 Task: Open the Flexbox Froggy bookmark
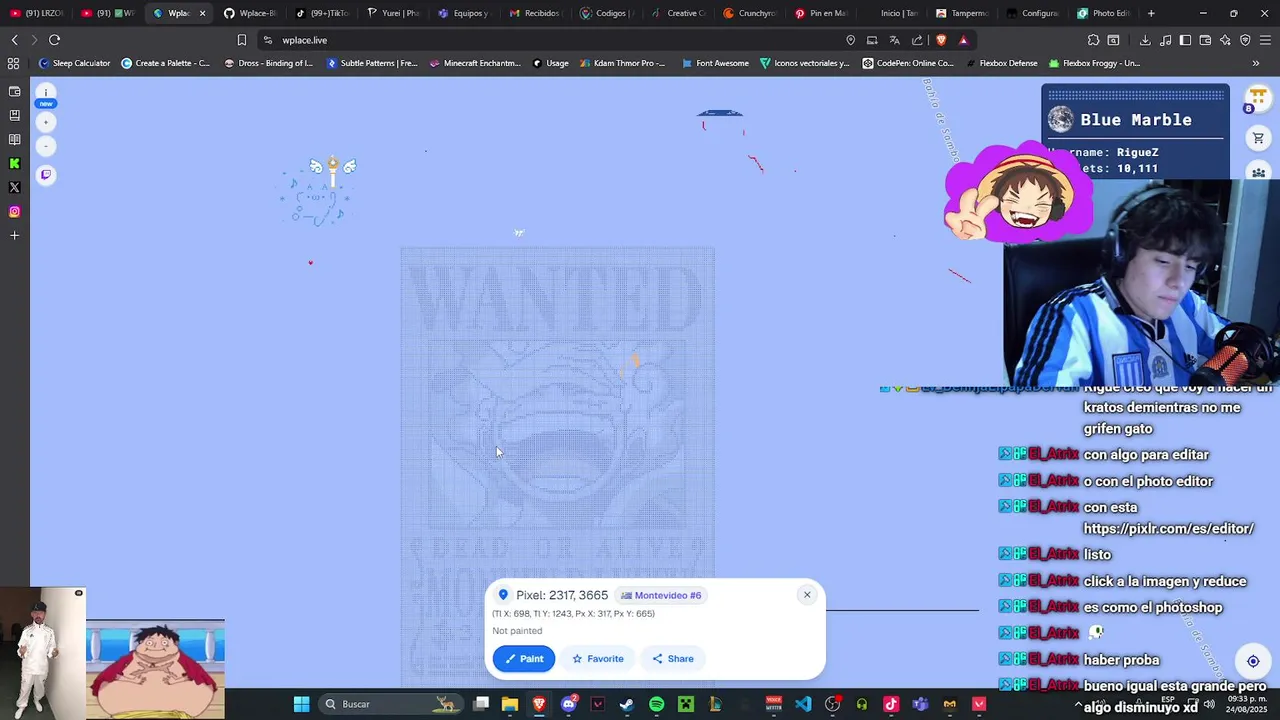1094,63
